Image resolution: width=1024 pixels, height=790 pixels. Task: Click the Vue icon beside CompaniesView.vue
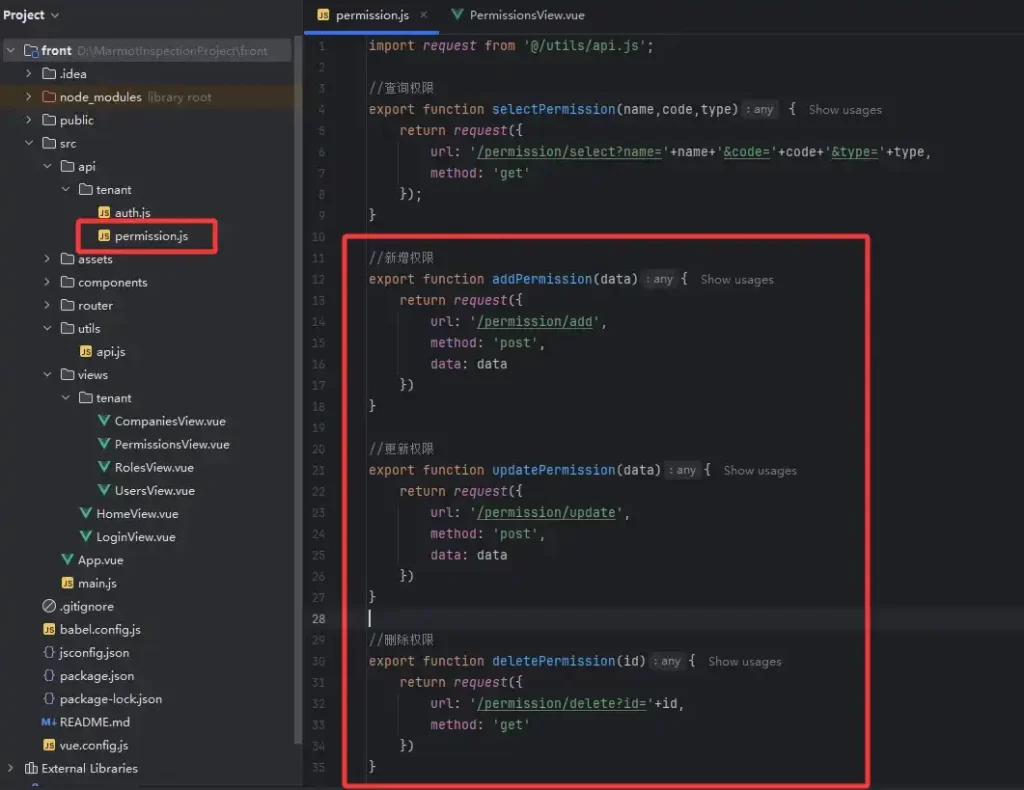click(104, 421)
